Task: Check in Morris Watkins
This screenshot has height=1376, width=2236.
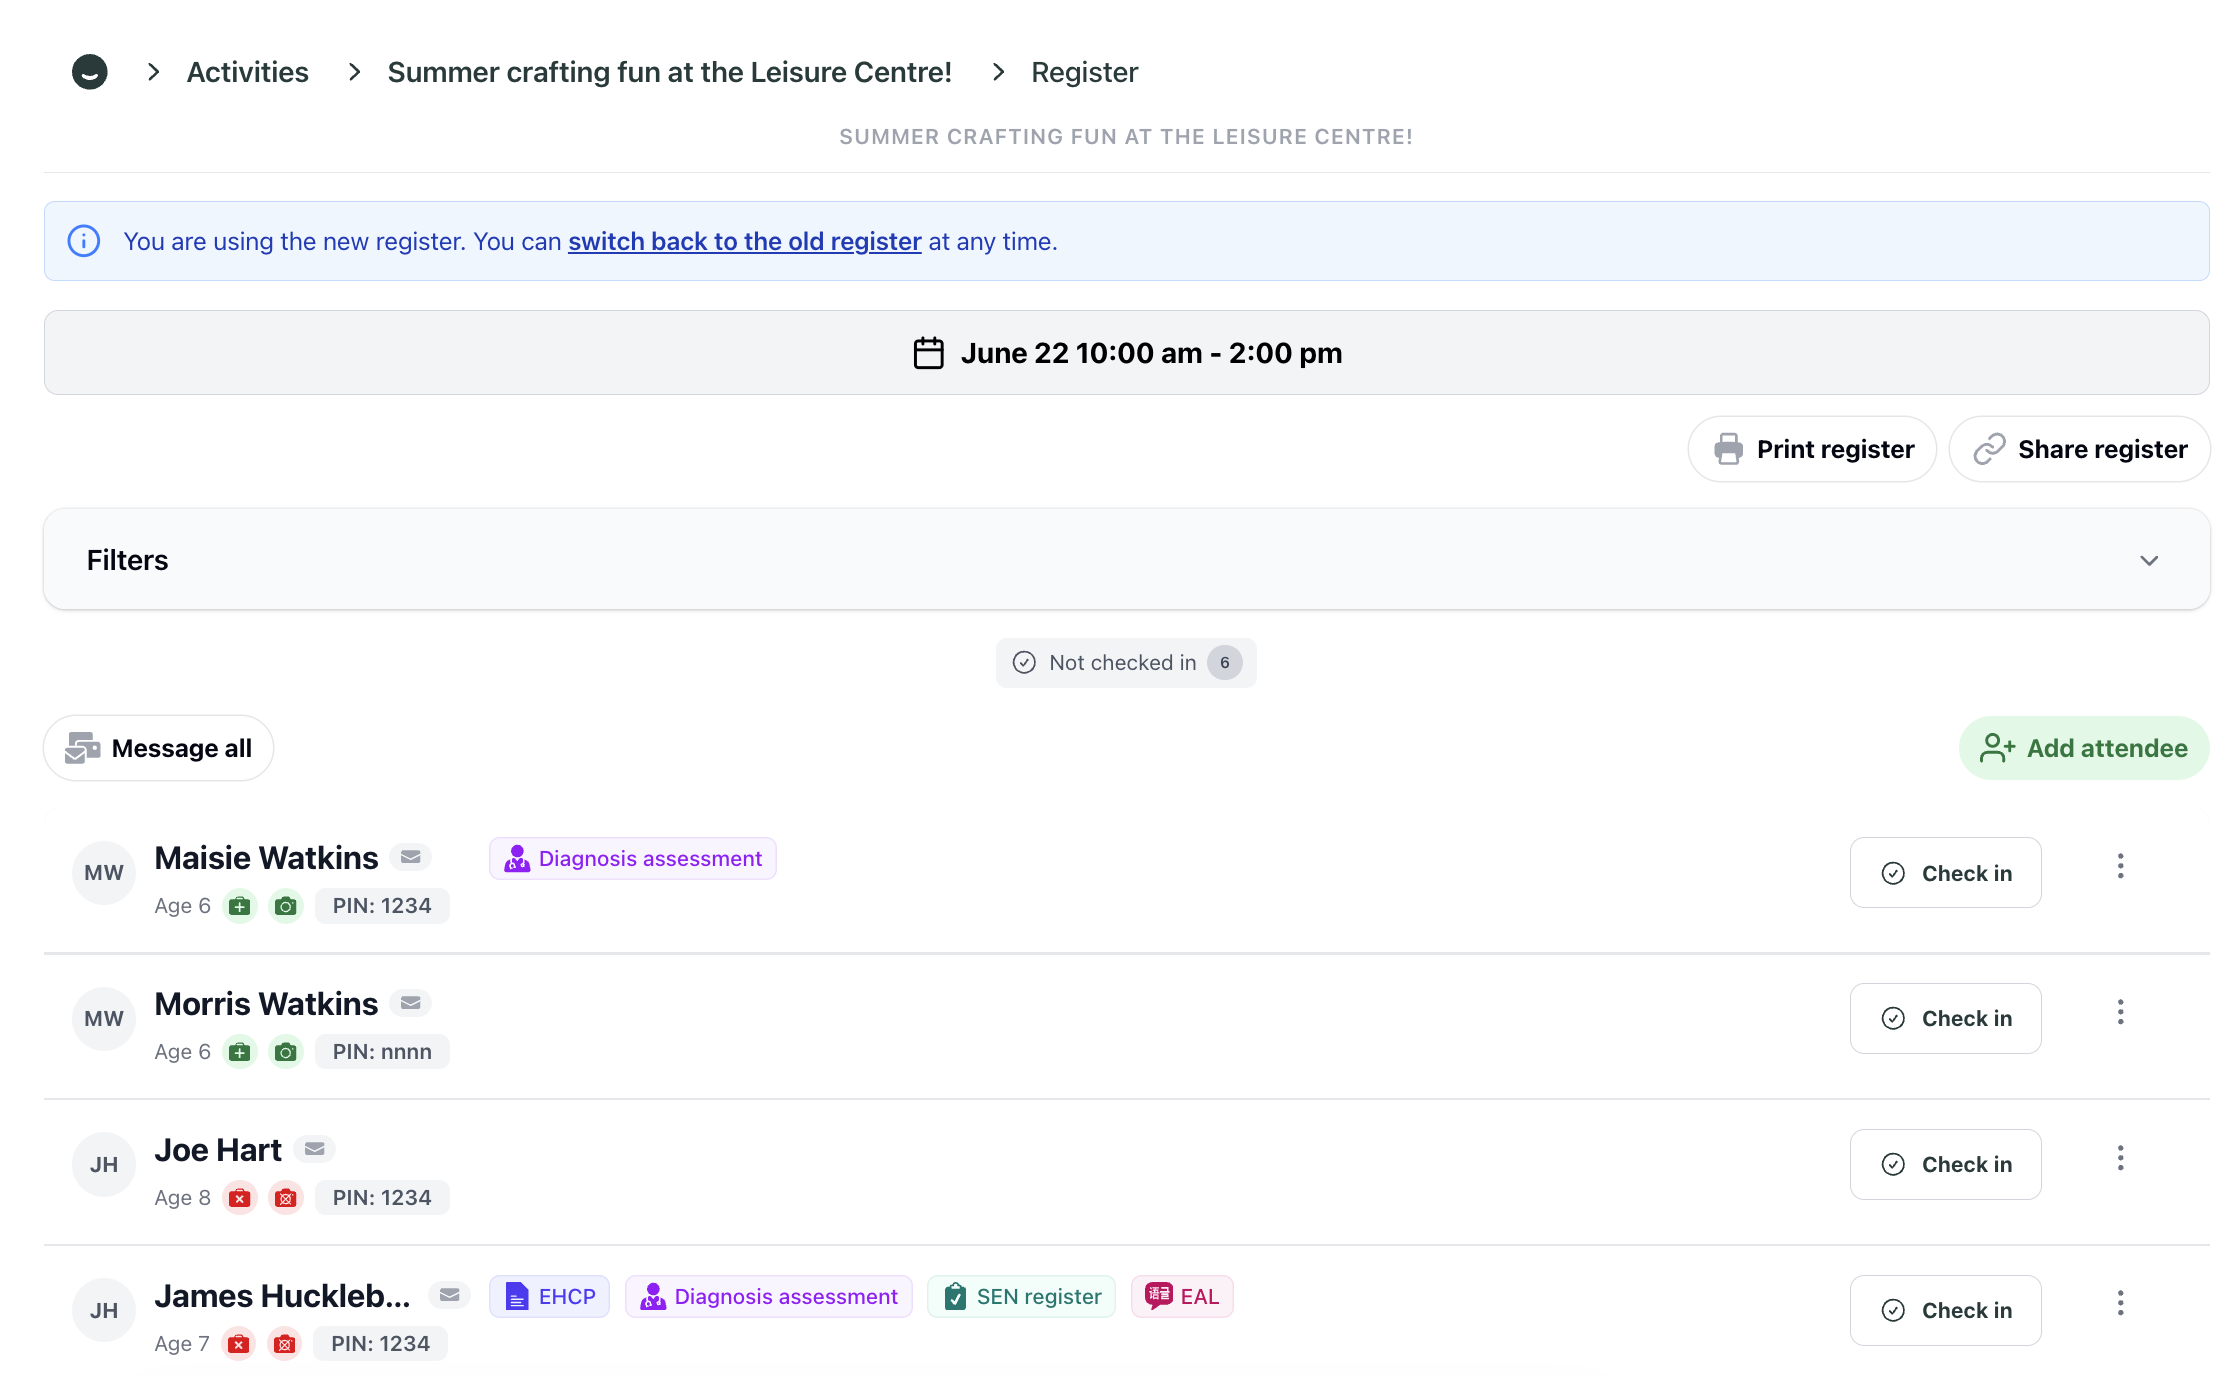Action: (1945, 1018)
